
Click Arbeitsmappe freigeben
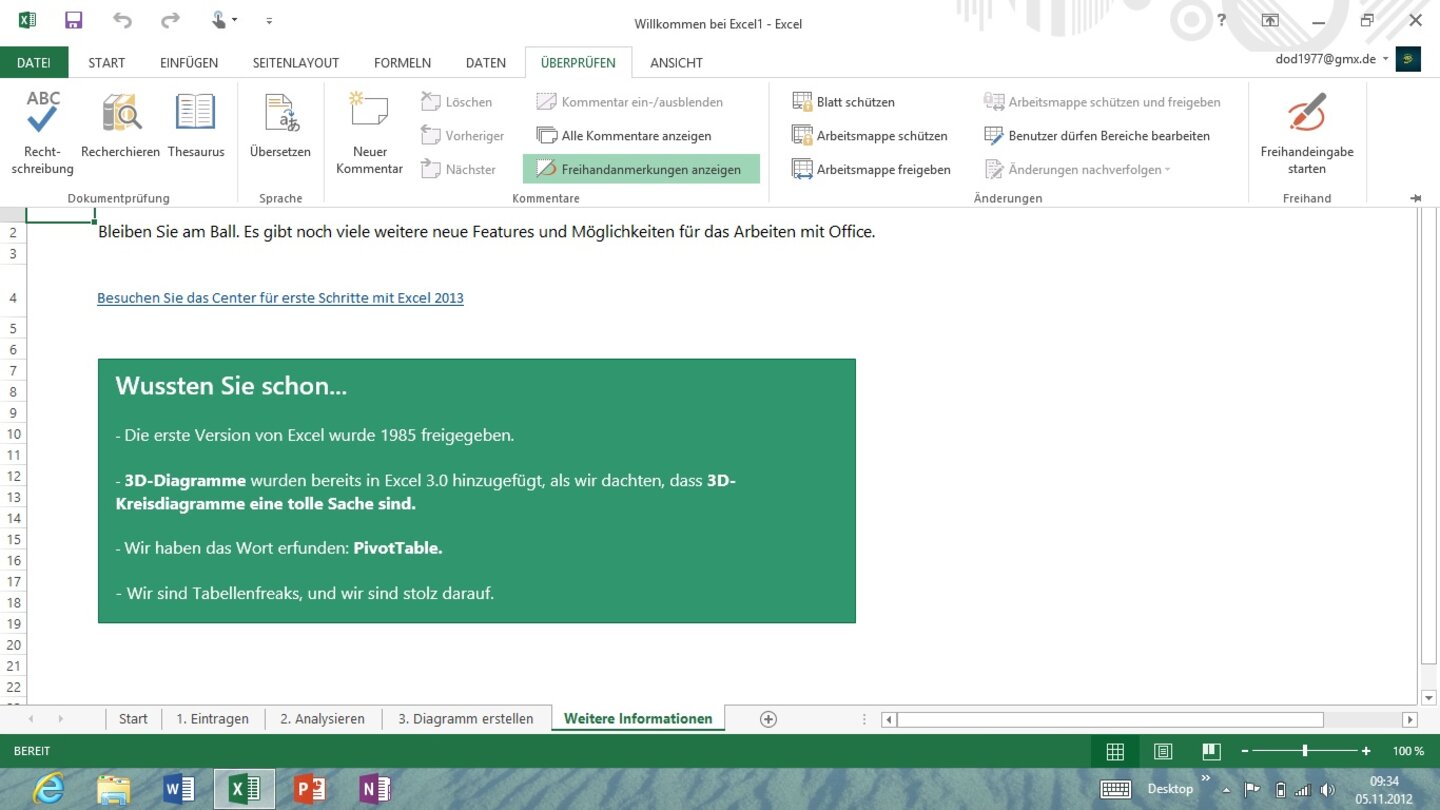pyautogui.click(x=871, y=170)
